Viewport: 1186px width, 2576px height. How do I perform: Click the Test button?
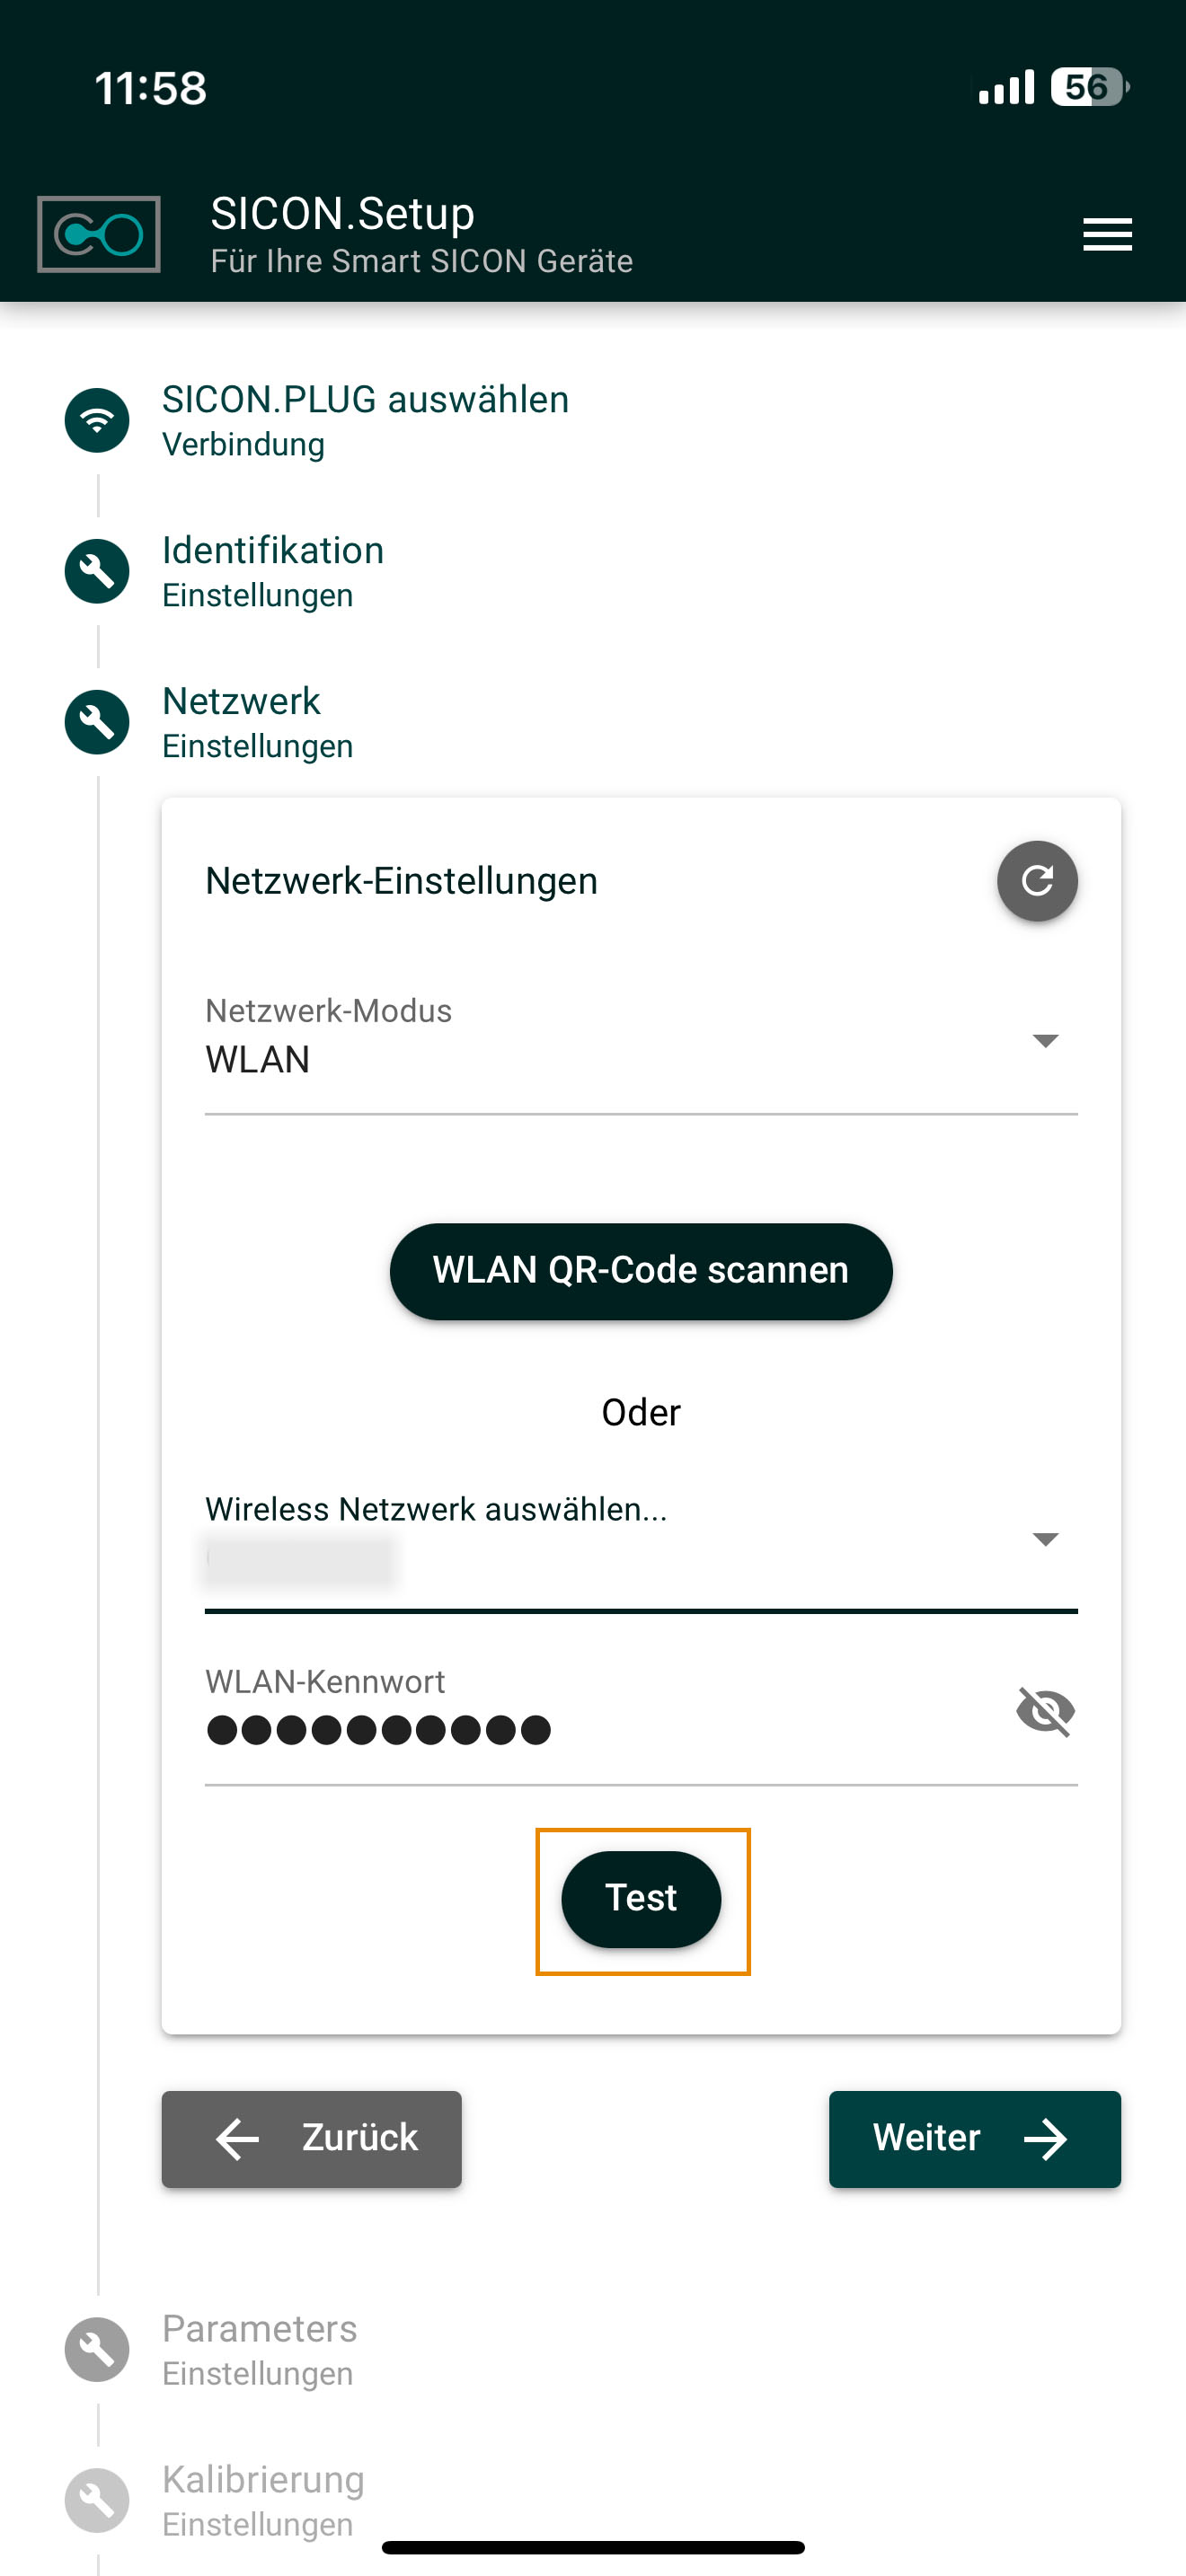(x=641, y=1898)
